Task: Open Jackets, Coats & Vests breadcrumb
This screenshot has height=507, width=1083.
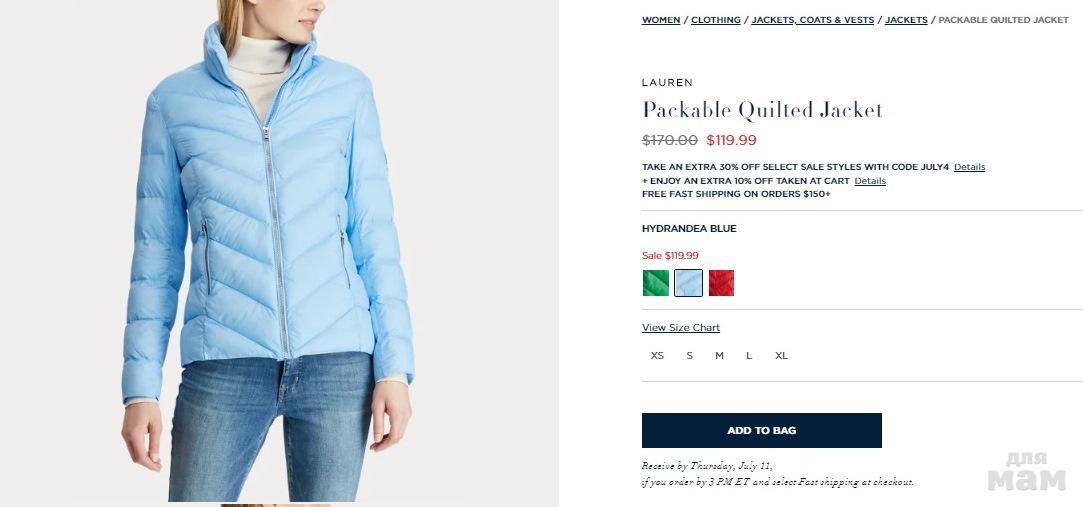Action: click(812, 20)
